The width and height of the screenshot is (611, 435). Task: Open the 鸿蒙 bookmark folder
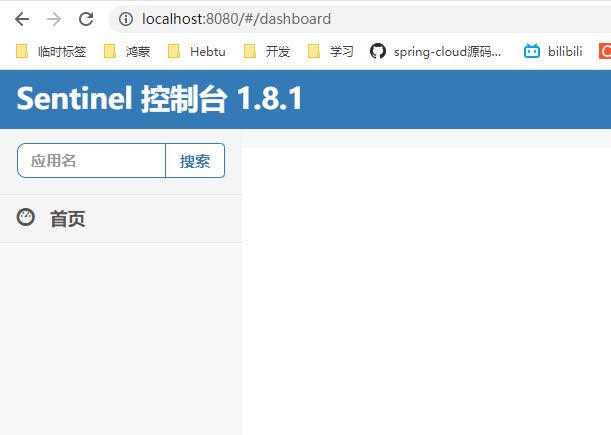click(x=127, y=51)
